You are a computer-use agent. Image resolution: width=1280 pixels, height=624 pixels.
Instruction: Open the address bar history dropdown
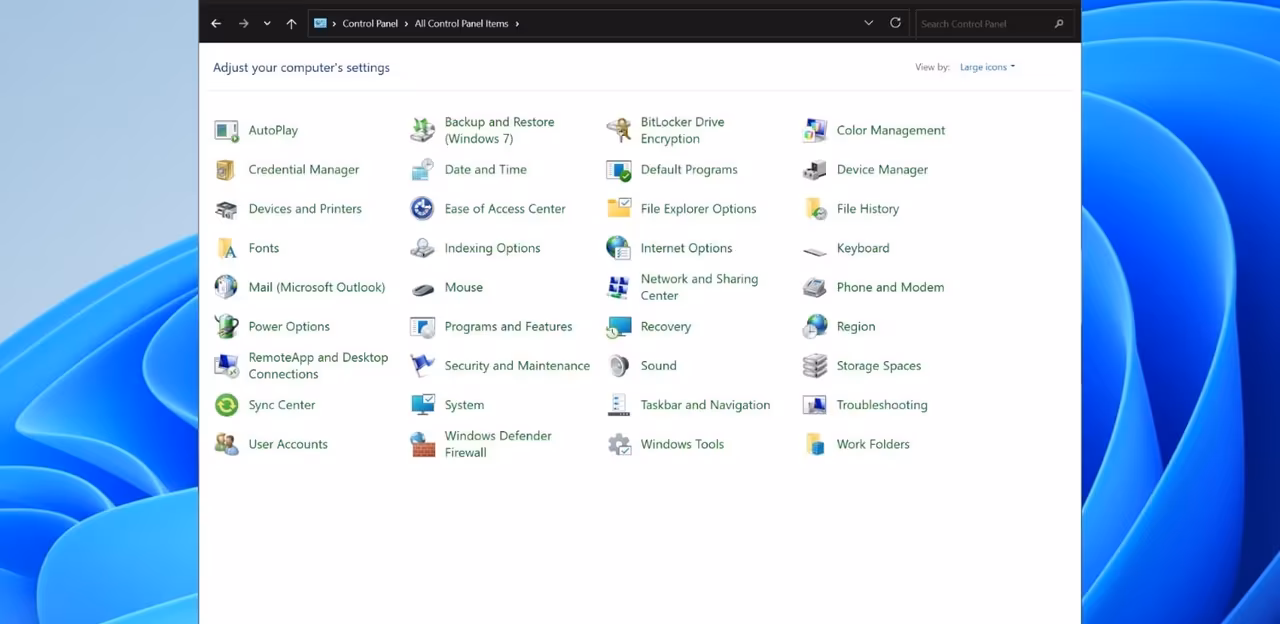[x=868, y=23]
